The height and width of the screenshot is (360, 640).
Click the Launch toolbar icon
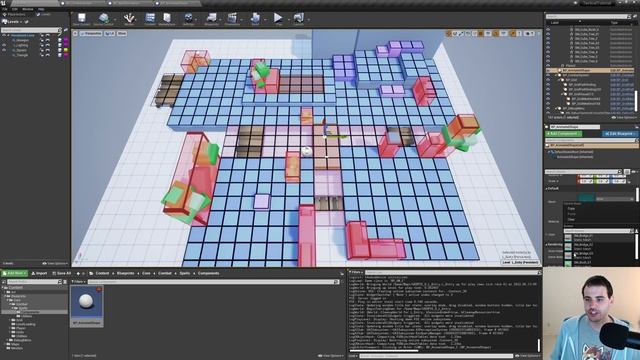(298, 18)
